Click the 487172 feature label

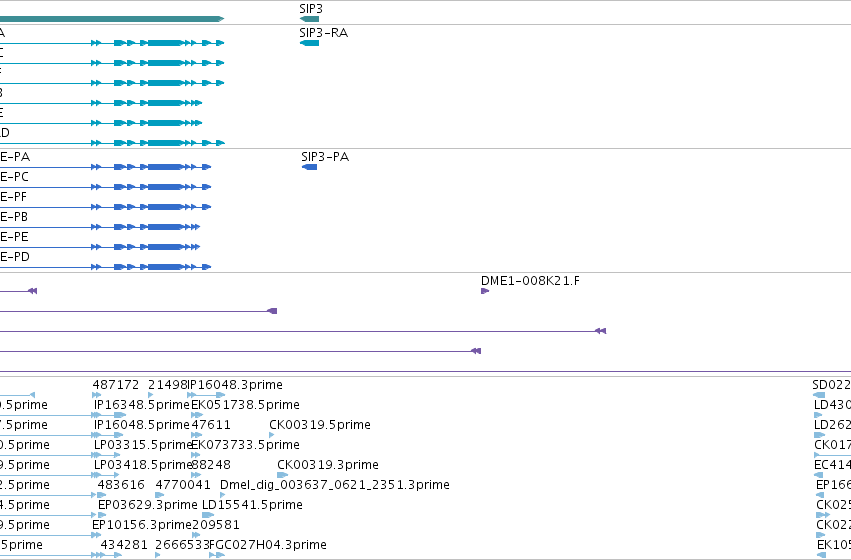[116, 385]
